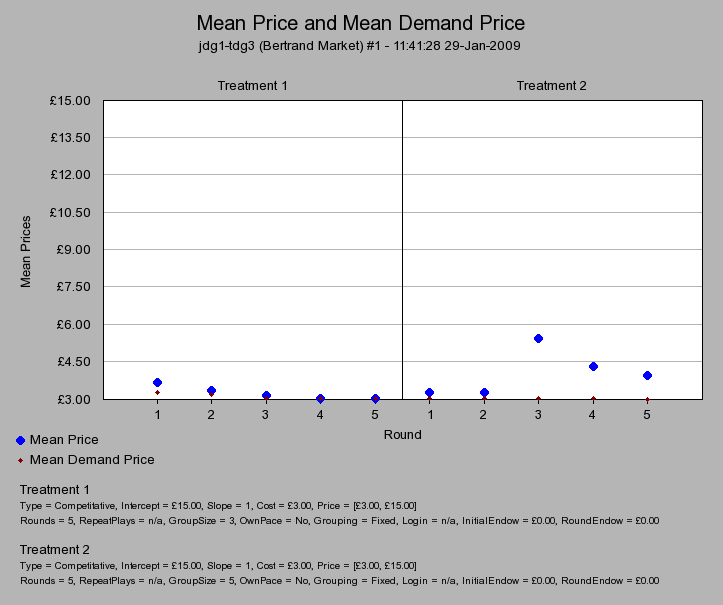Viewport: 723px width, 605px height.
Task: Click the red Mean Demand Price legend marker
Action: click(x=21, y=460)
